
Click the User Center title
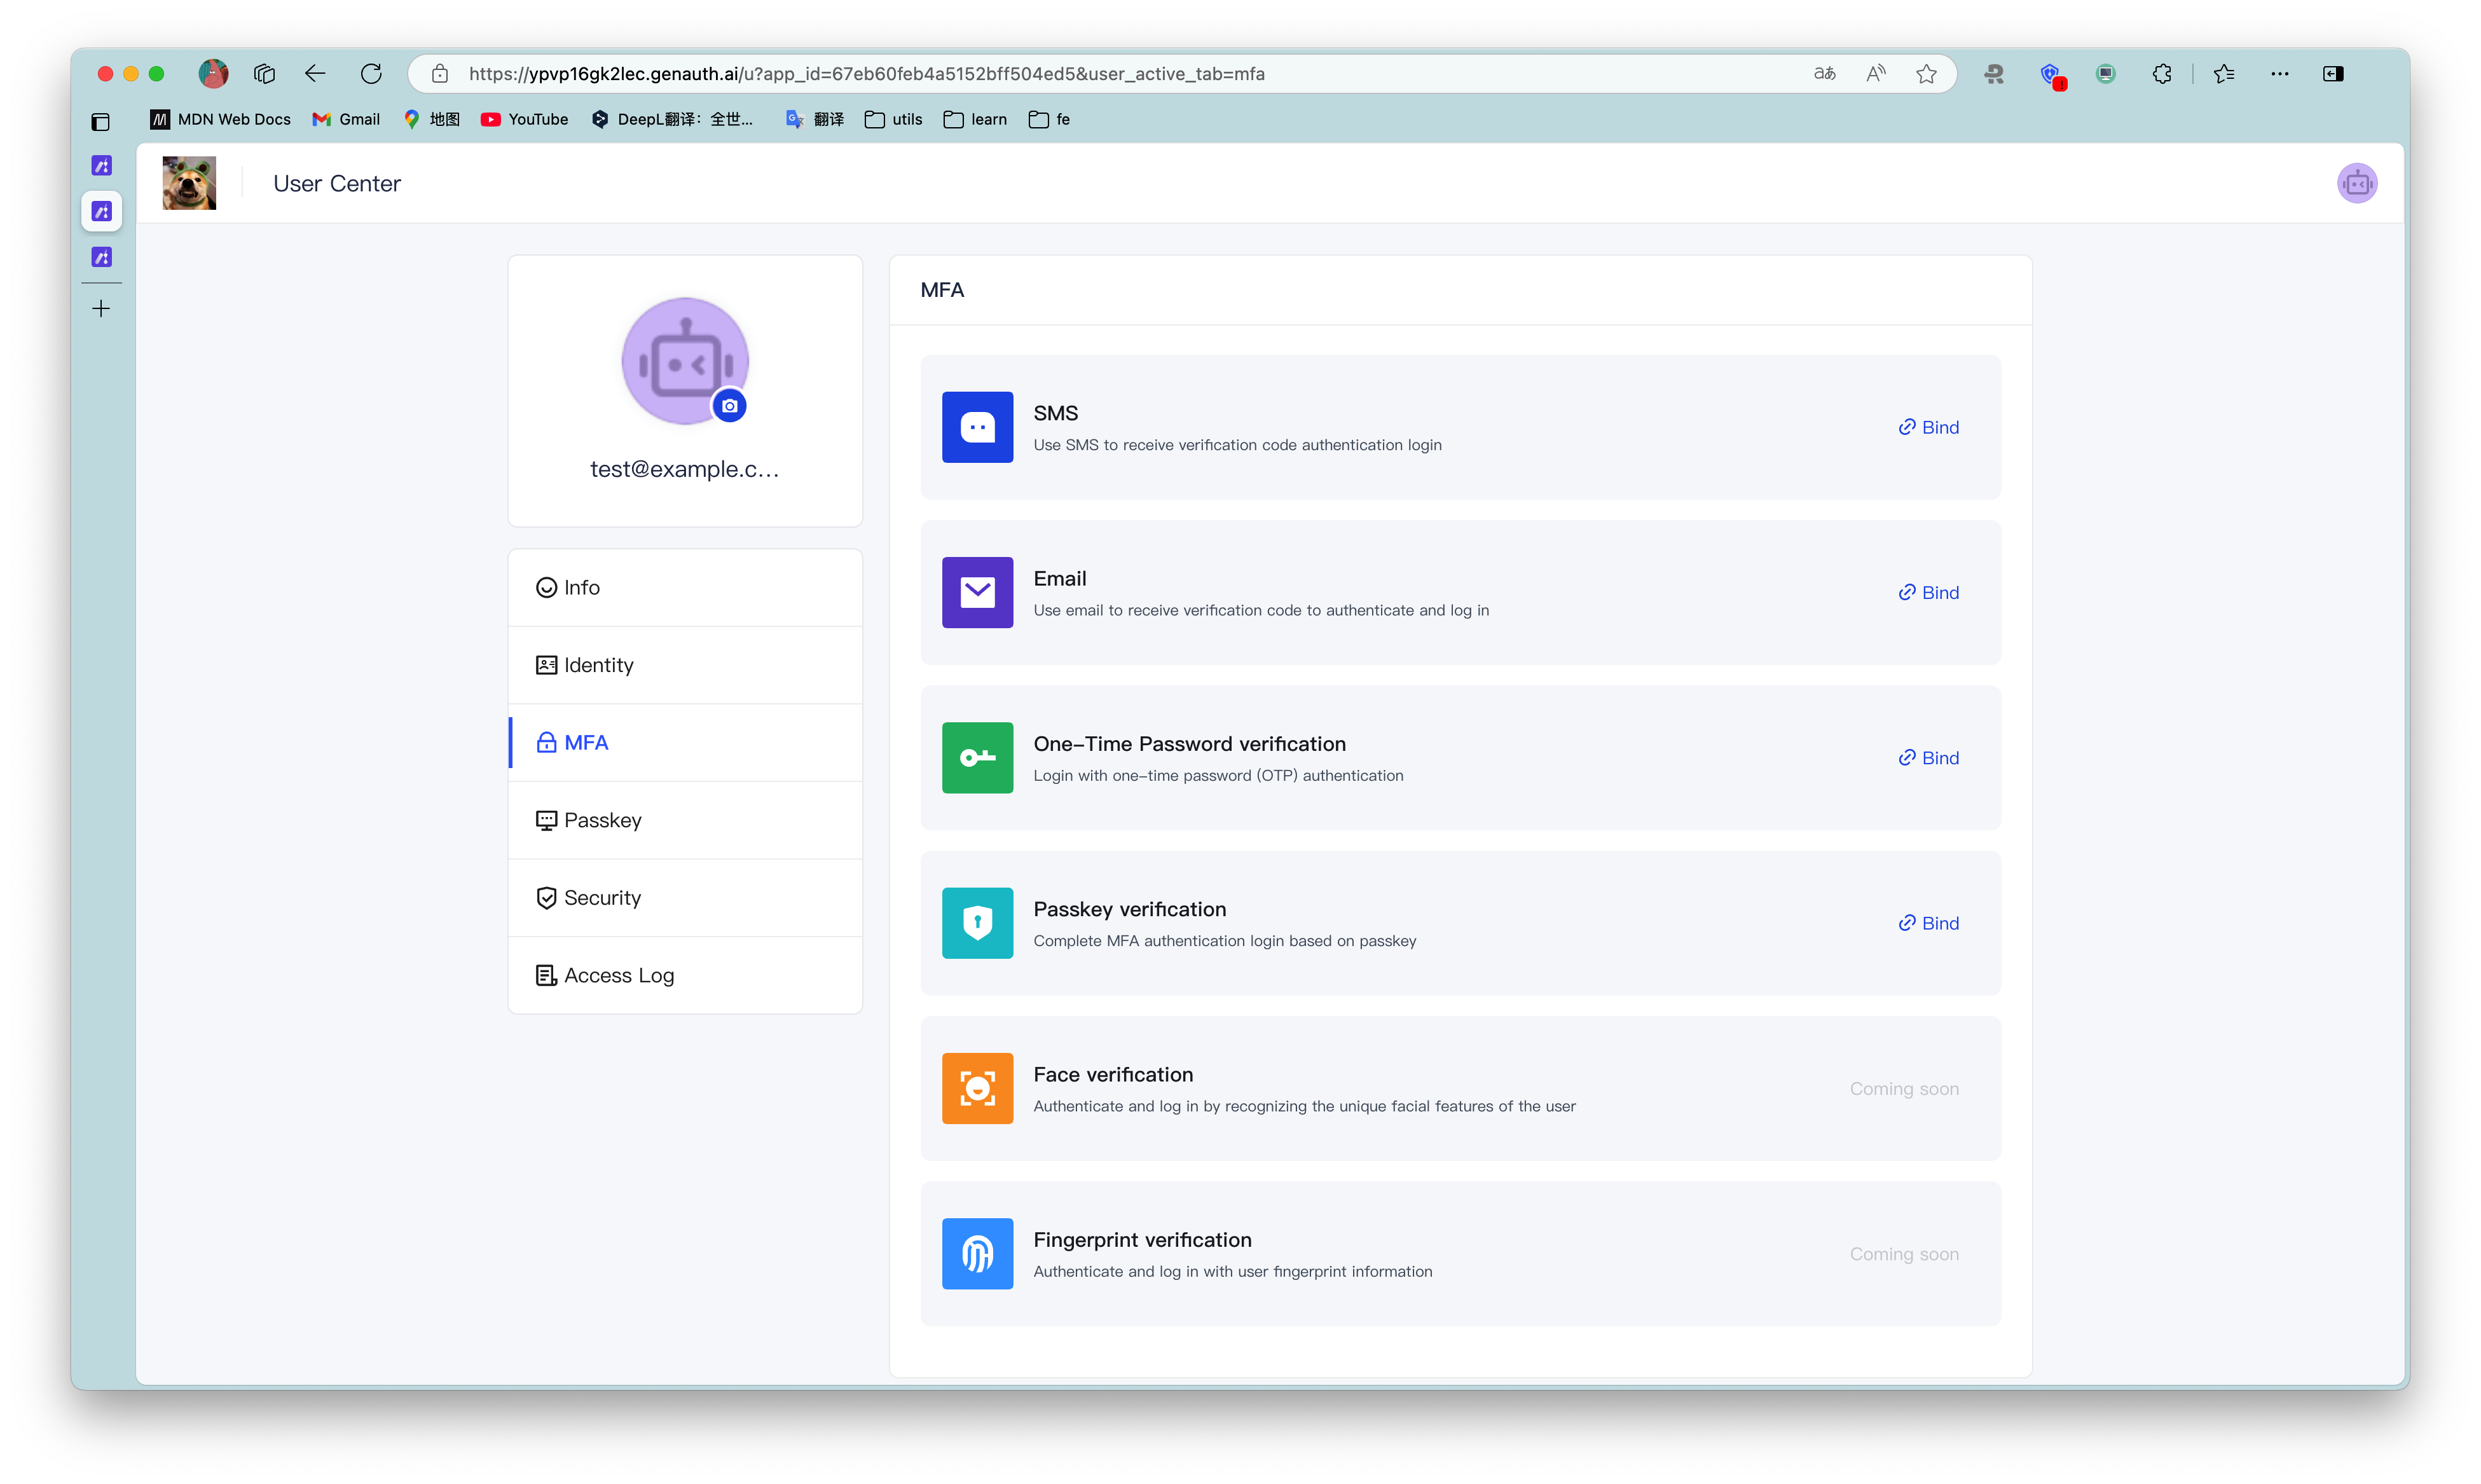(337, 184)
